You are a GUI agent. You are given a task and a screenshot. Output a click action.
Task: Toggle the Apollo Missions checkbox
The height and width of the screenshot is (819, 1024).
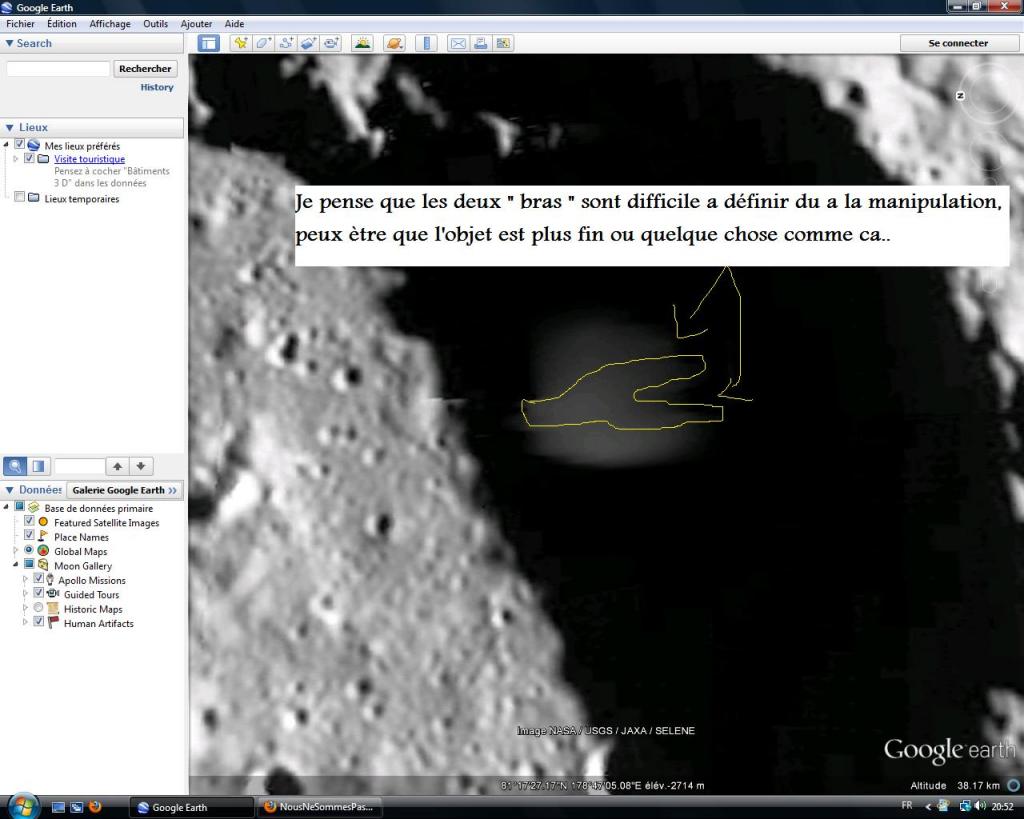point(39,579)
